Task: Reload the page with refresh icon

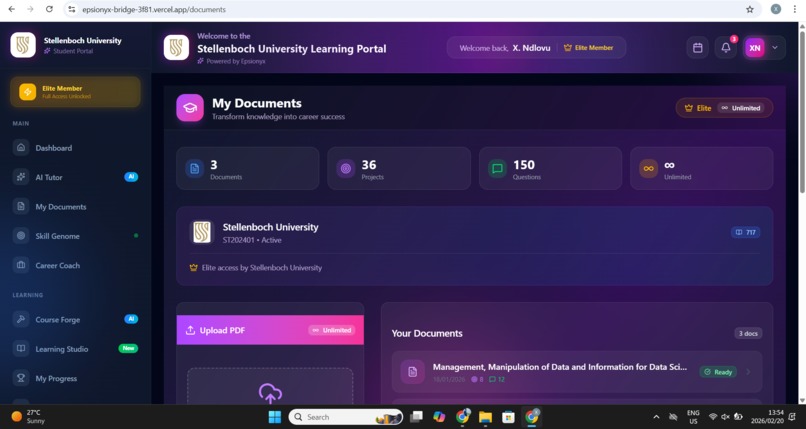Action: coord(49,9)
